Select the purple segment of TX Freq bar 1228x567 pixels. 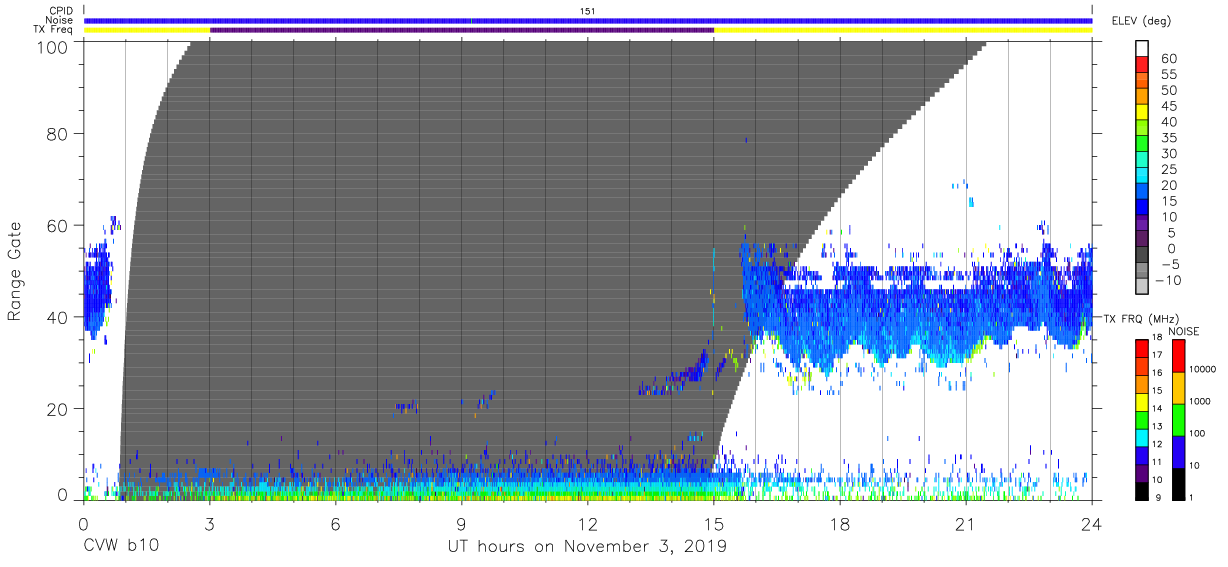pos(462,30)
